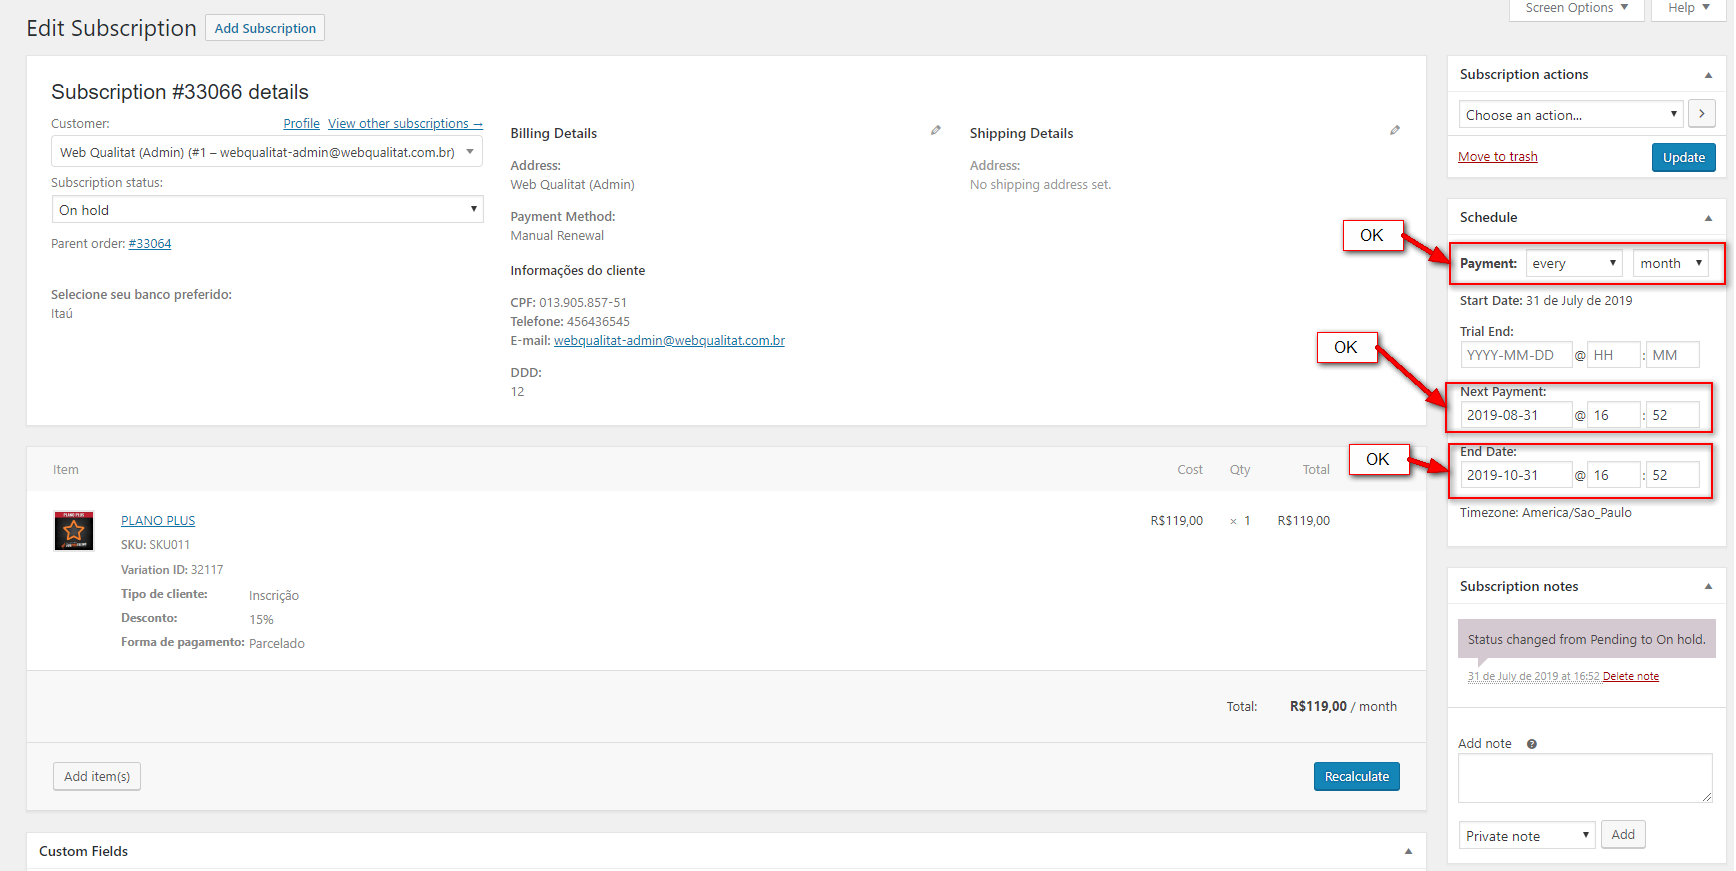Click the Add note help icon
This screenshot has height=871, width=1736.
click(x=1531, y=744)
